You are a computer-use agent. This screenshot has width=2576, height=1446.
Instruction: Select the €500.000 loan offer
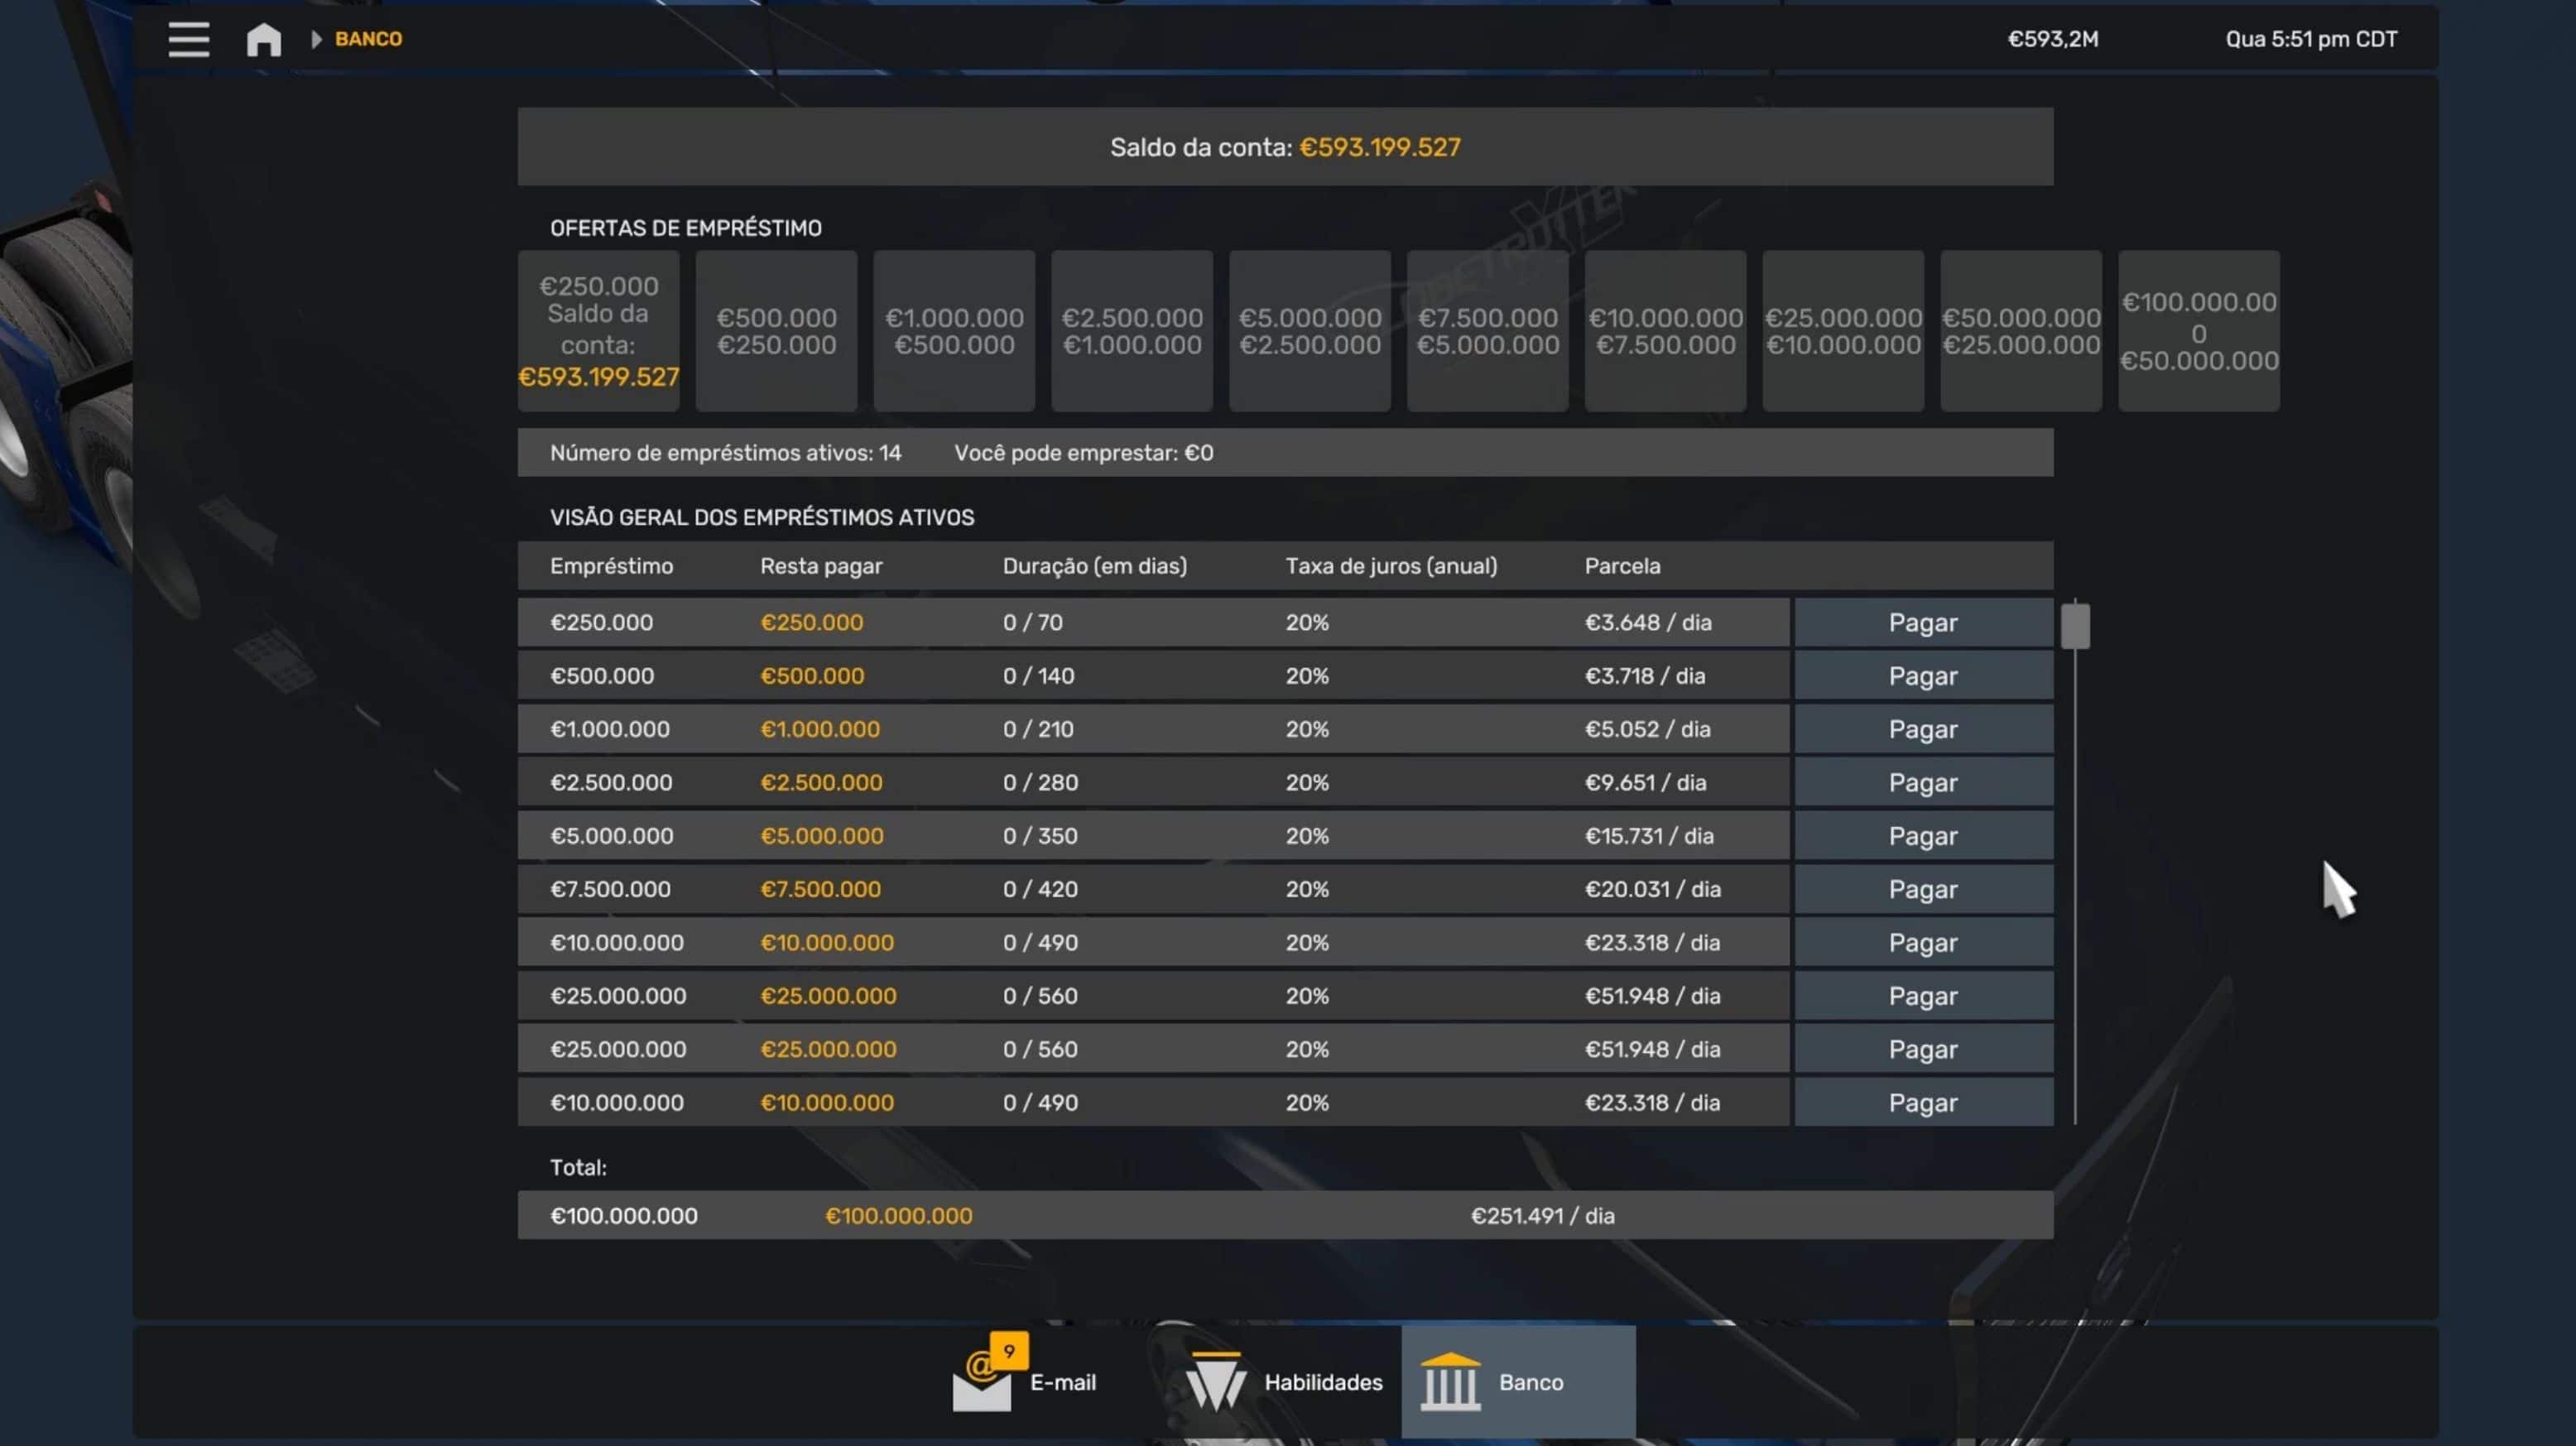click(x=776, y=331)
